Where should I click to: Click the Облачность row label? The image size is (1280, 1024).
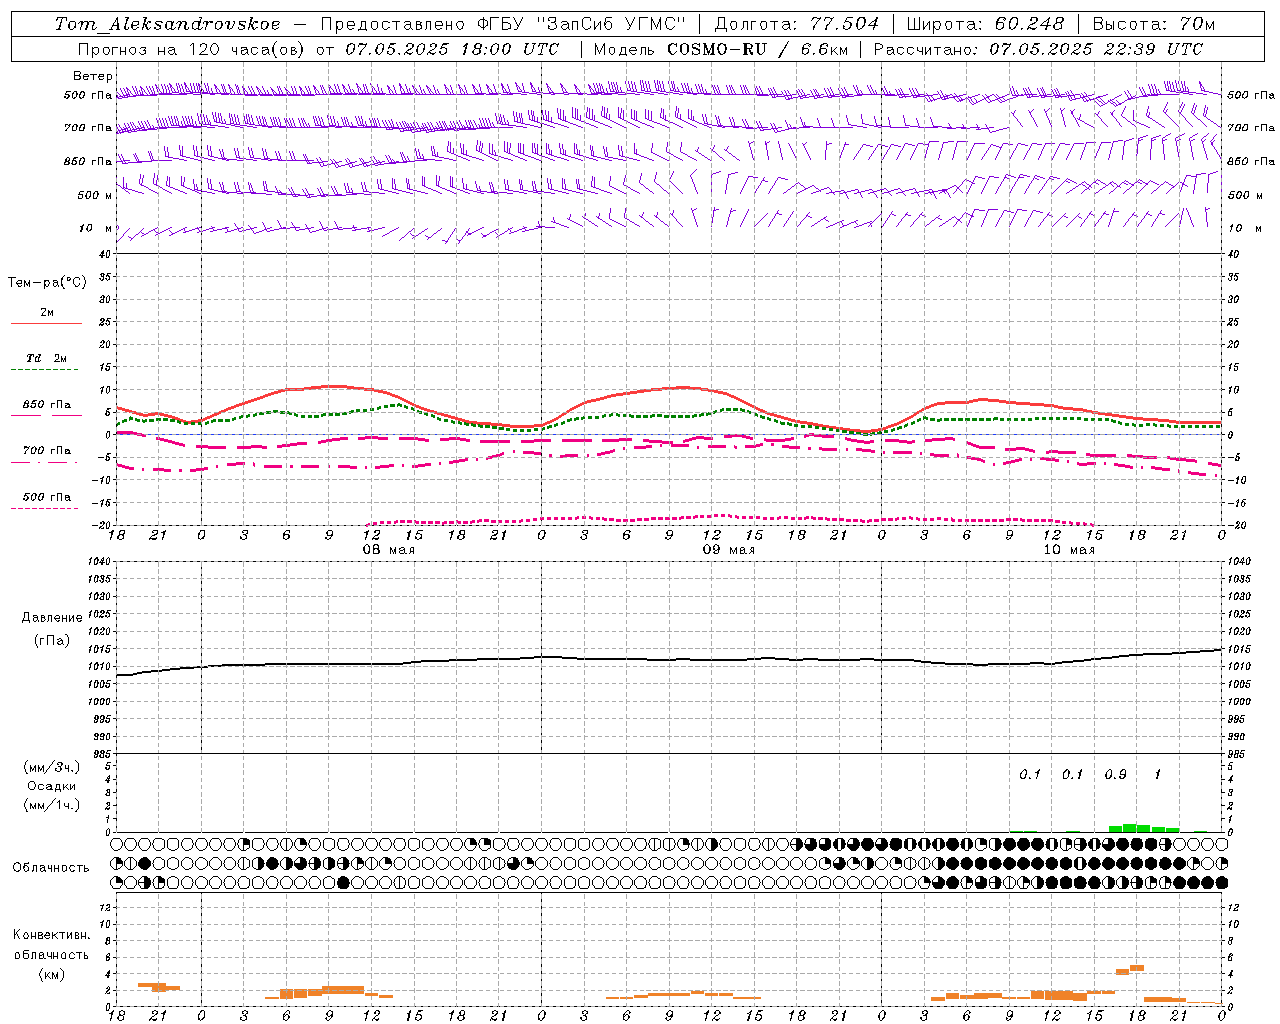pos(51,868)
